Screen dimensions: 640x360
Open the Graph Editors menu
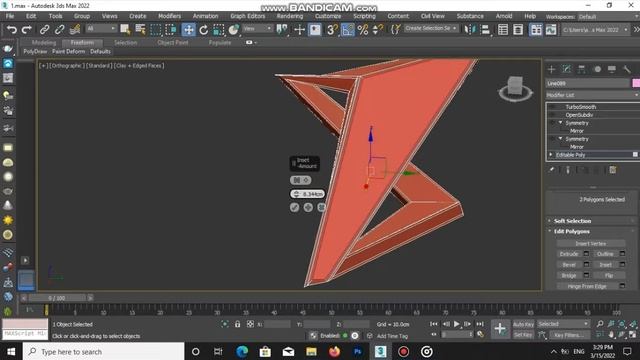click(247, 16)
